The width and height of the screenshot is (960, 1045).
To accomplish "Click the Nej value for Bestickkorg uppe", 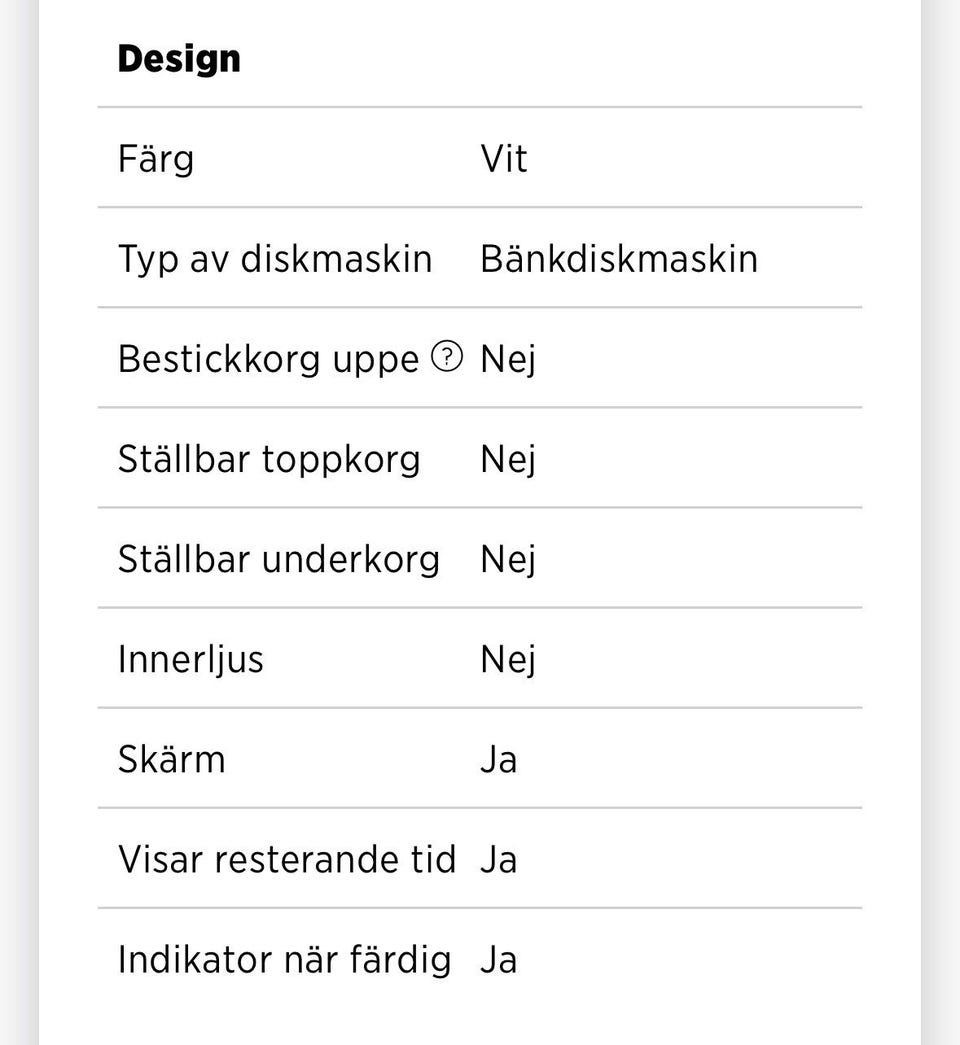I will click(x=508, y=360).
